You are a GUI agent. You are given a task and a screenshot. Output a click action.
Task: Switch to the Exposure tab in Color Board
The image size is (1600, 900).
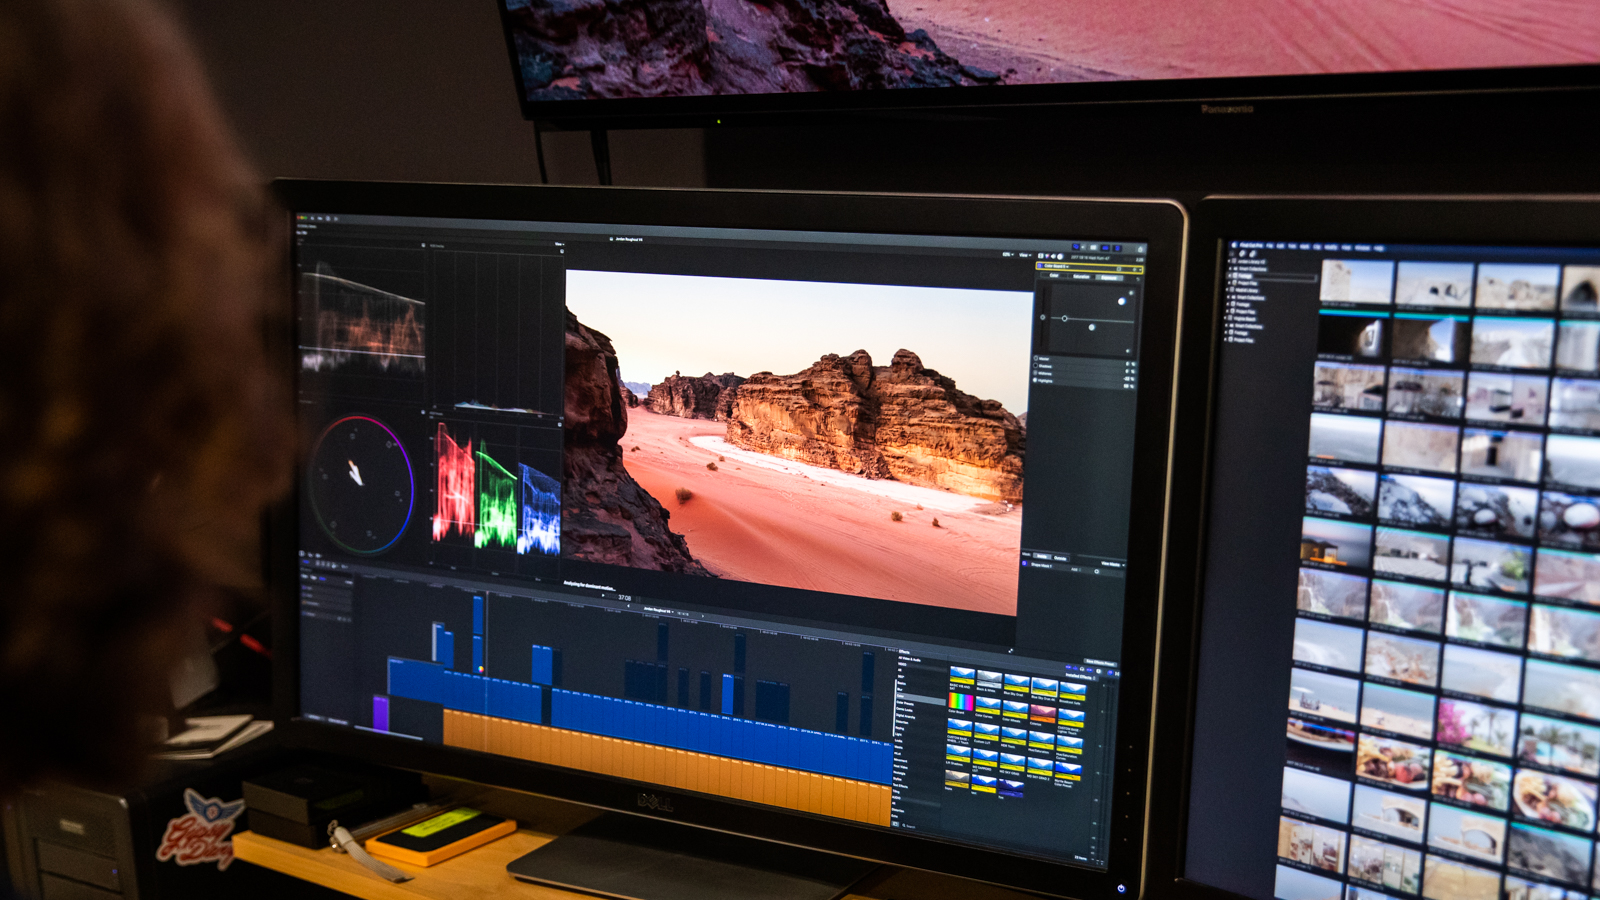coord(1109,278)
